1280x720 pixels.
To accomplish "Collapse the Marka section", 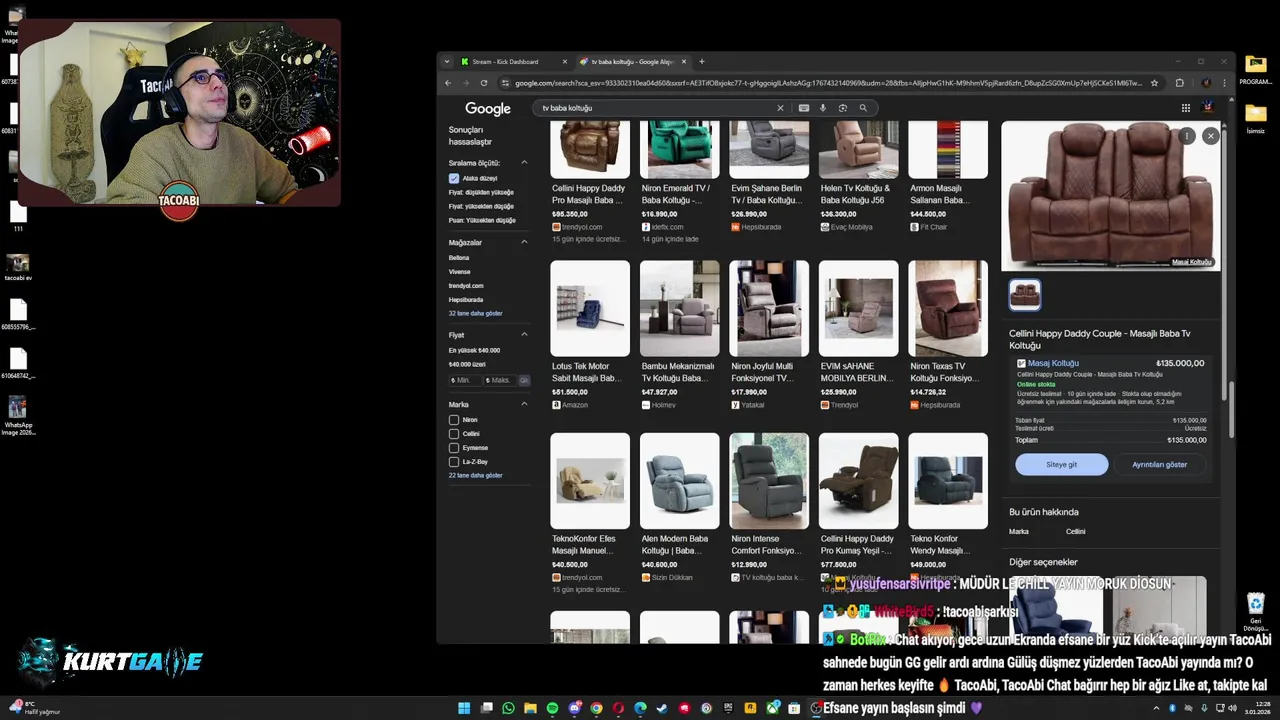I will click(524, 404).
